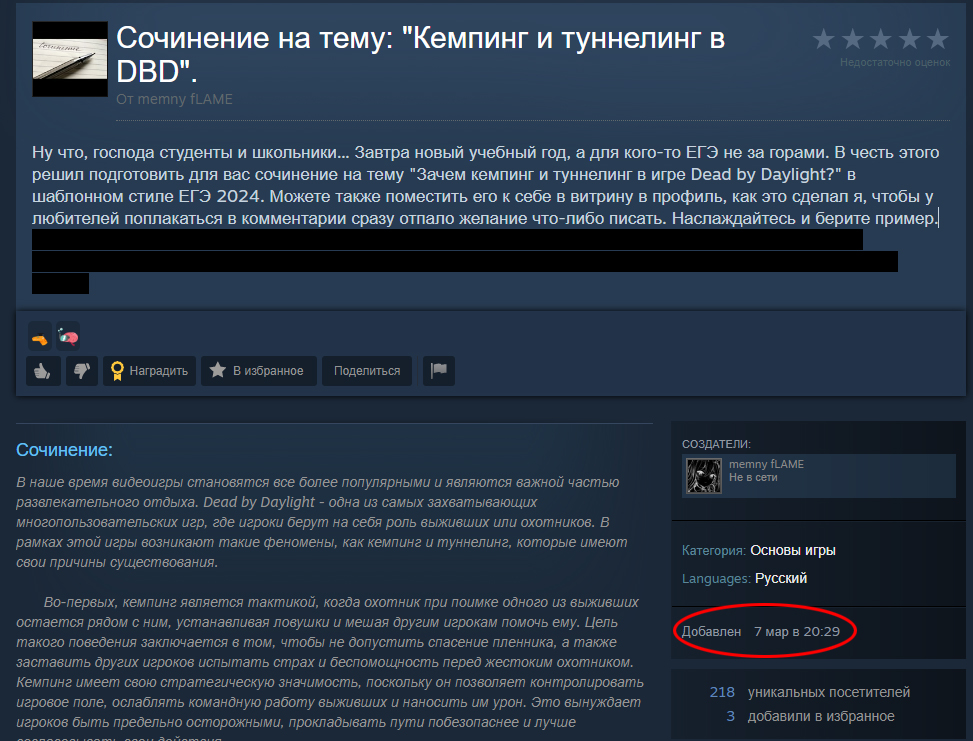Click the Категория: label
Screen dimensions: 973x741
(714, 550)
